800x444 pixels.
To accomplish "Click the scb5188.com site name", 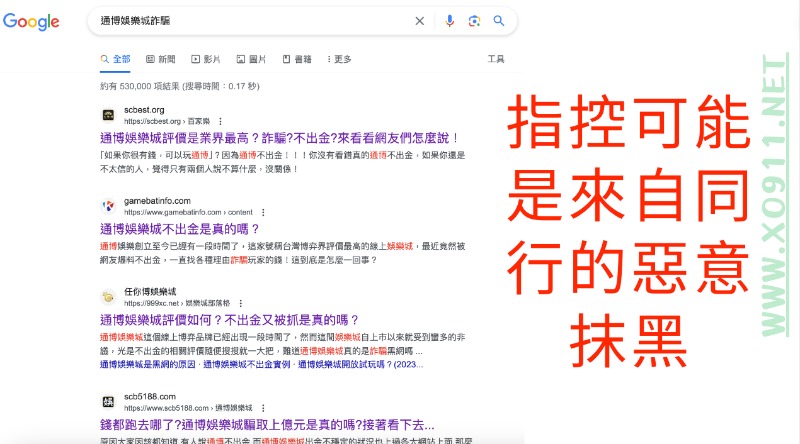I will (149, 397).
